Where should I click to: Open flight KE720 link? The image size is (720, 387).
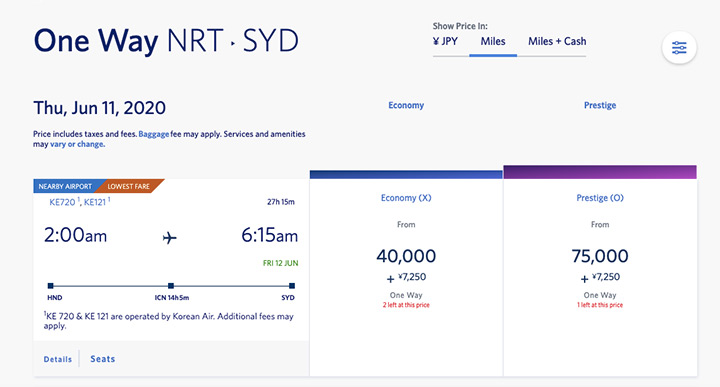click(x=62, y=202)
